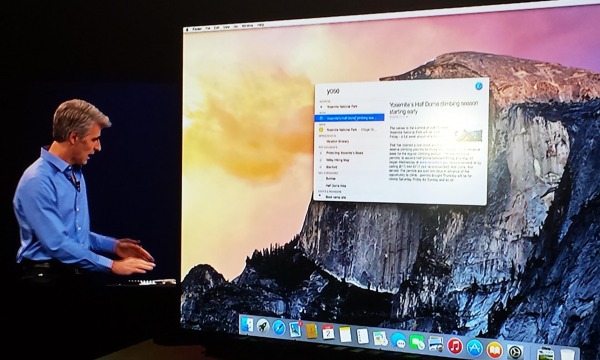
Task: Open Finder from the dock
Action: coord(247,325)
